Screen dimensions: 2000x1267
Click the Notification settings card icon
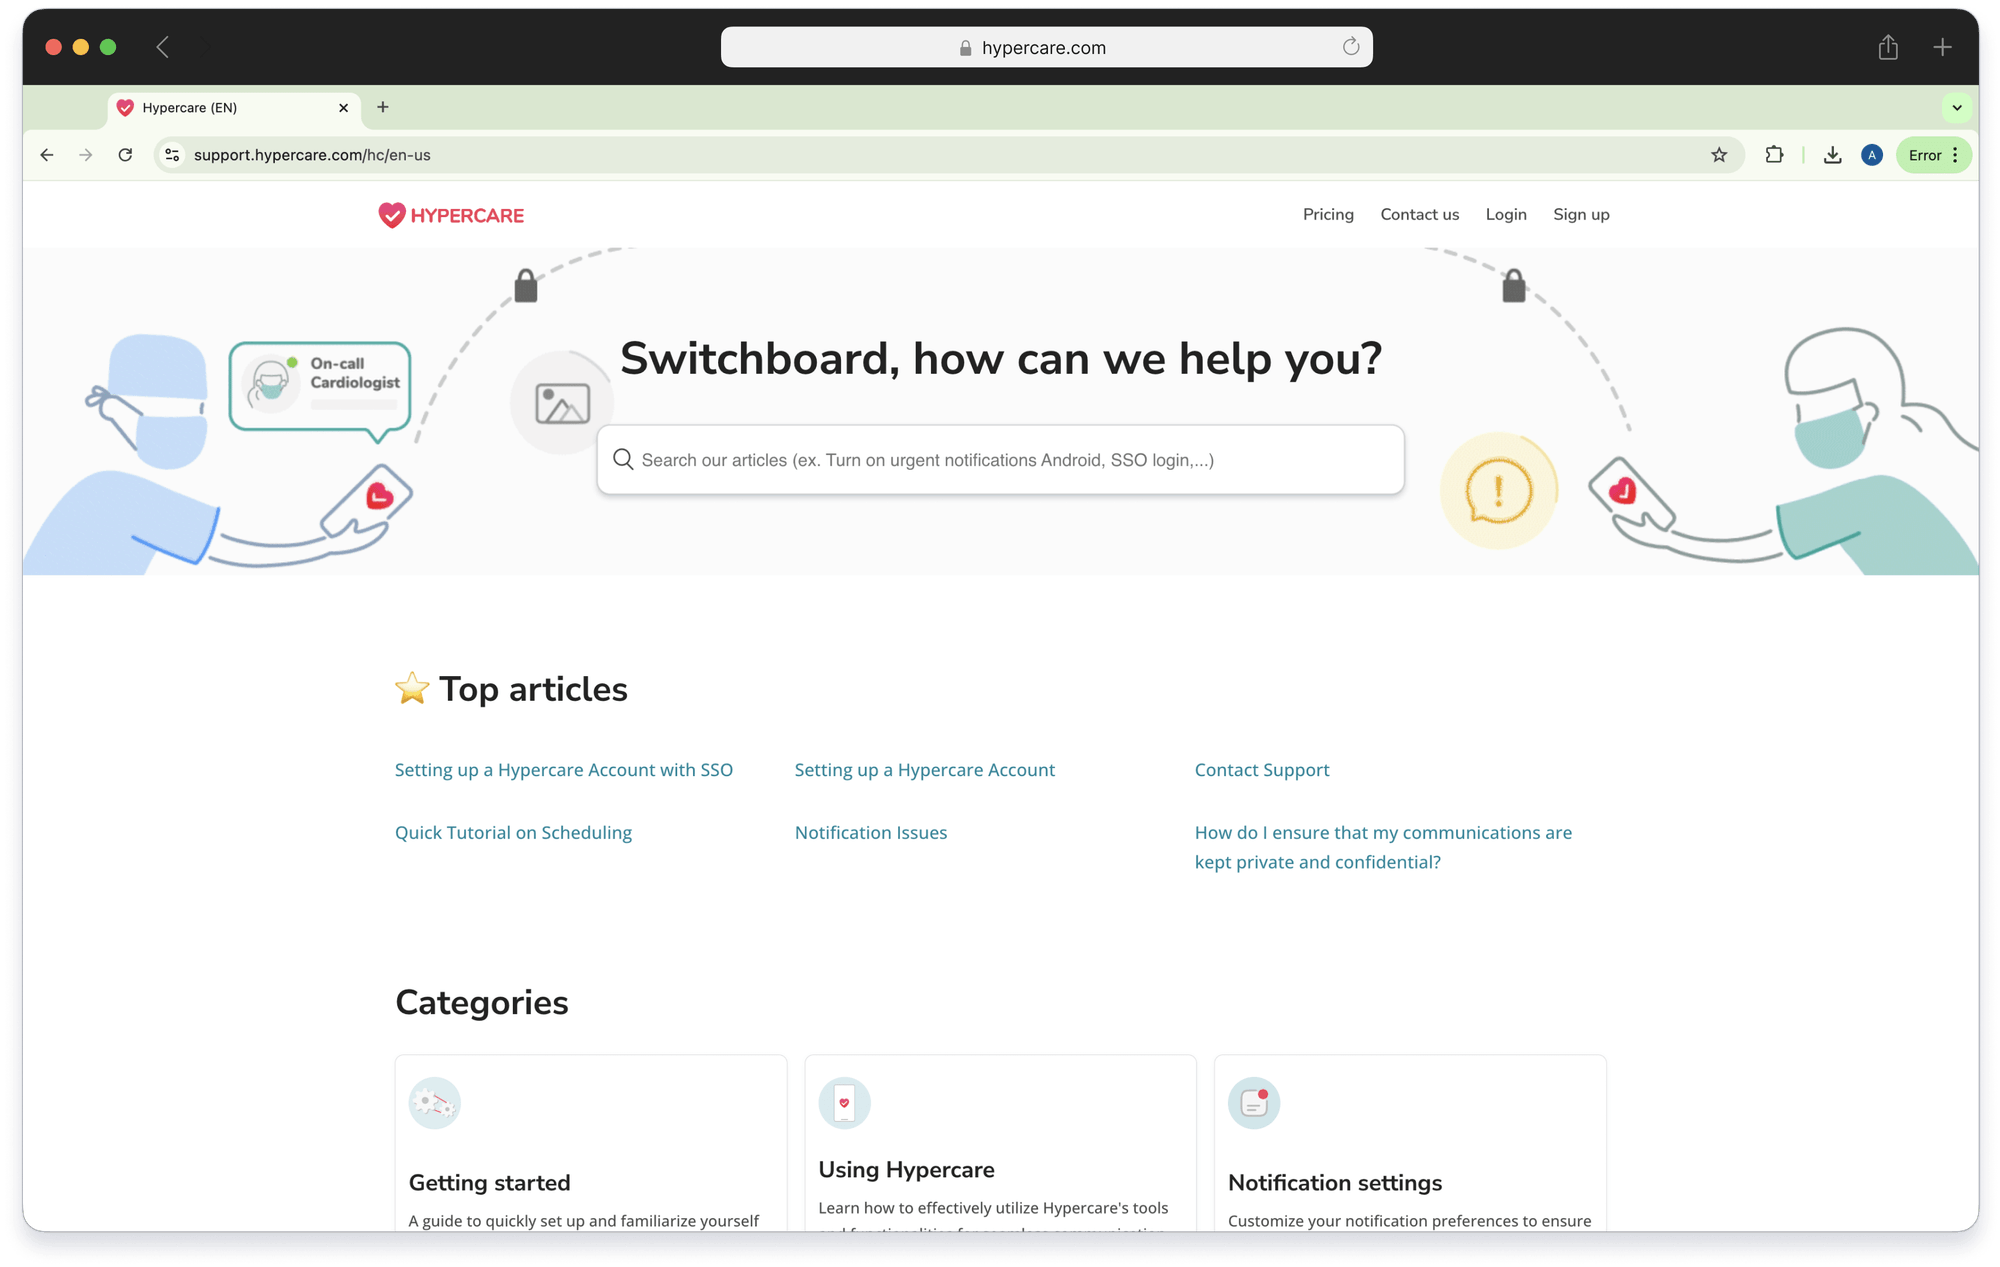tap(1253, 1103)
